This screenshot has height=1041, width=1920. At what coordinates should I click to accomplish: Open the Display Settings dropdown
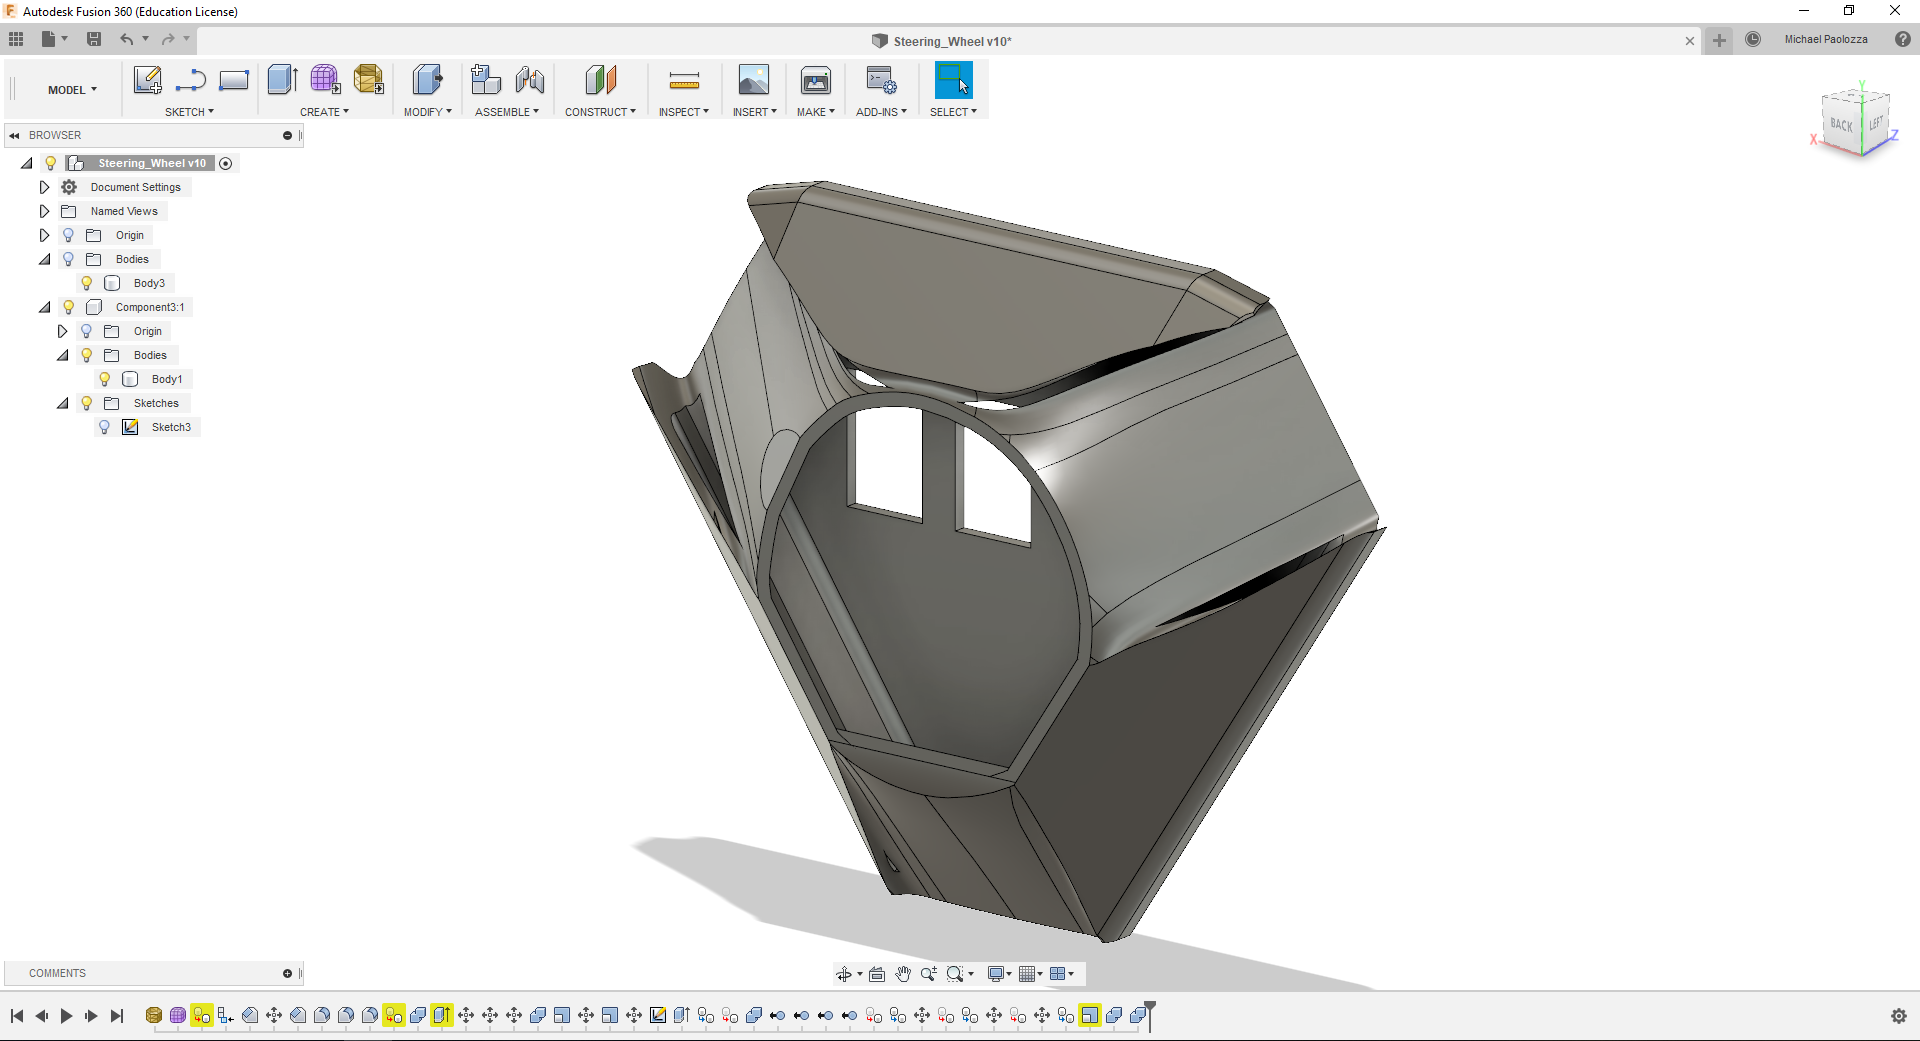(999, 974)
